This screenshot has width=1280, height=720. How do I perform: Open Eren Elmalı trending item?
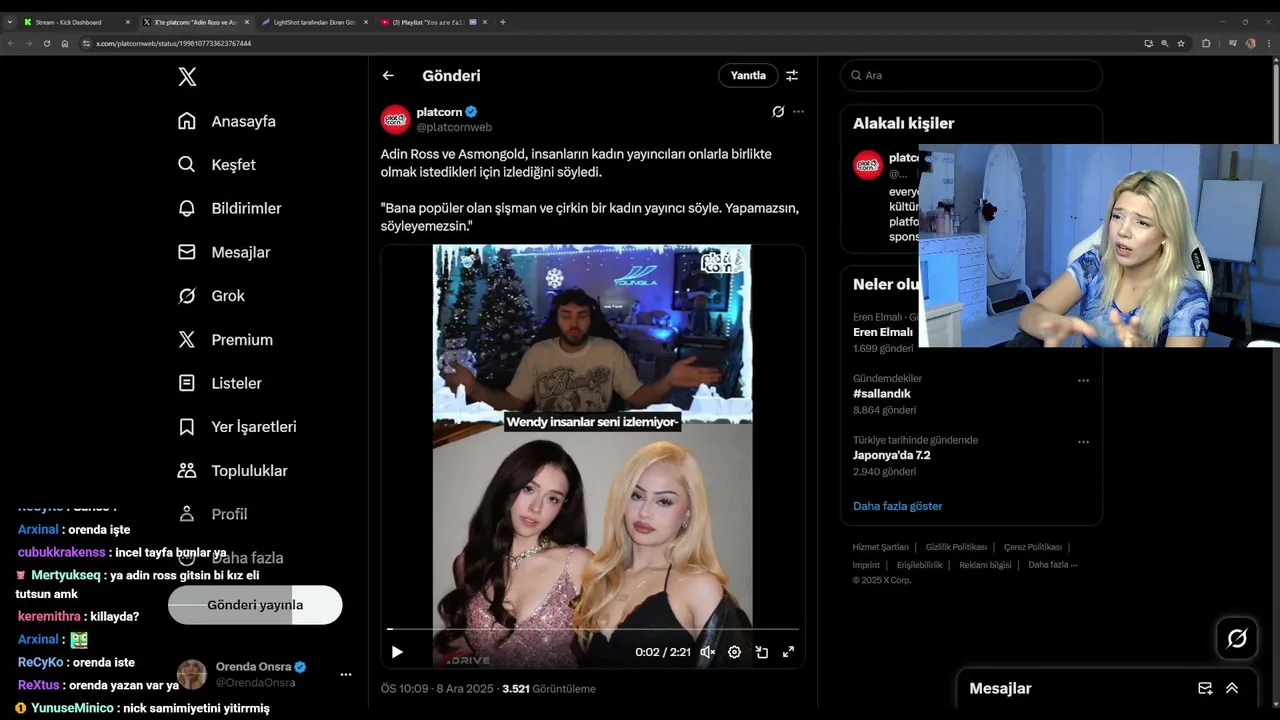pyautogui.click(x=883, y=332)
